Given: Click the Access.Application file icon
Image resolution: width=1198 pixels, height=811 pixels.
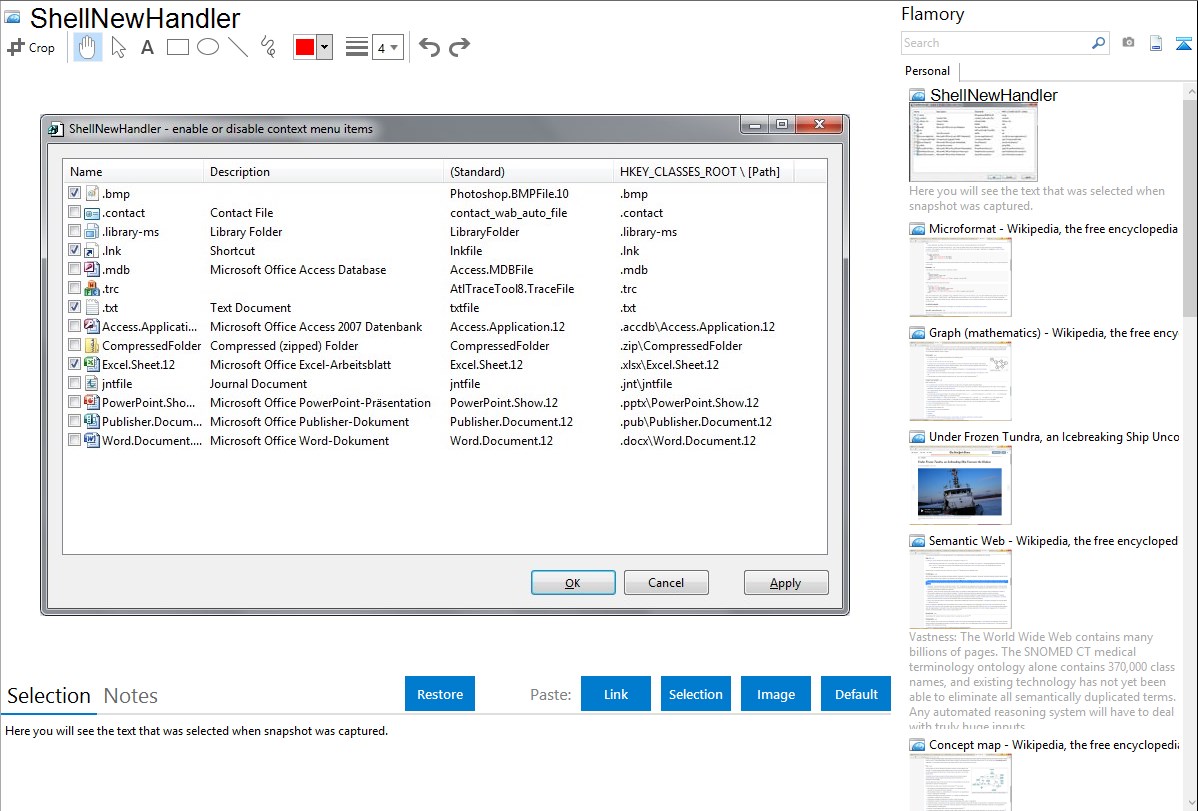Looking at the screenshot, I should click(x=92, y=326).
